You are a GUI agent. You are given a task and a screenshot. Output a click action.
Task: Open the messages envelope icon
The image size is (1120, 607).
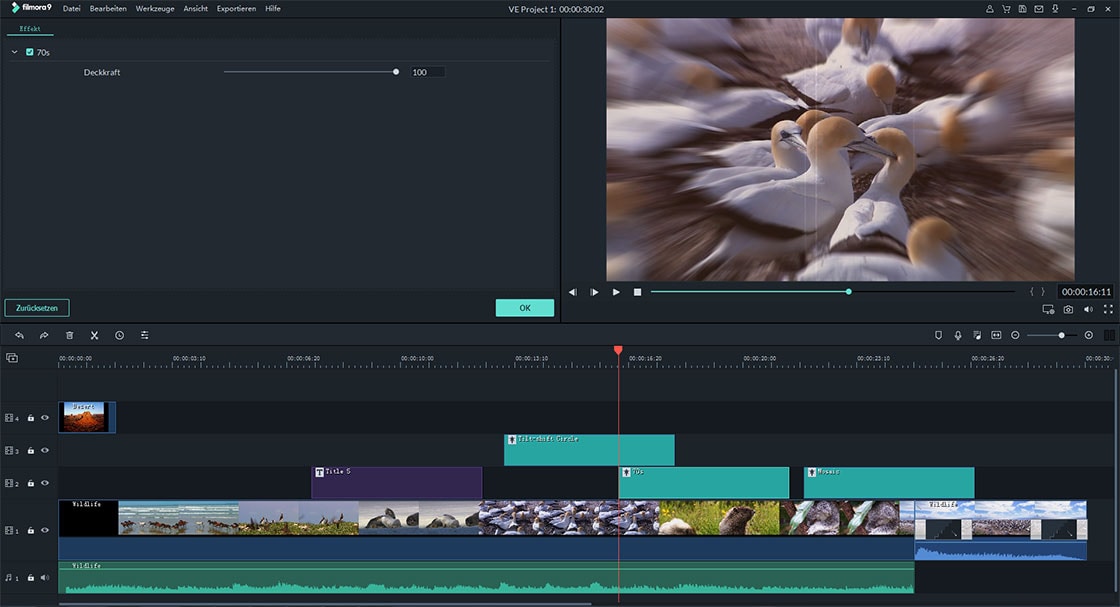tap(1039, 9)
